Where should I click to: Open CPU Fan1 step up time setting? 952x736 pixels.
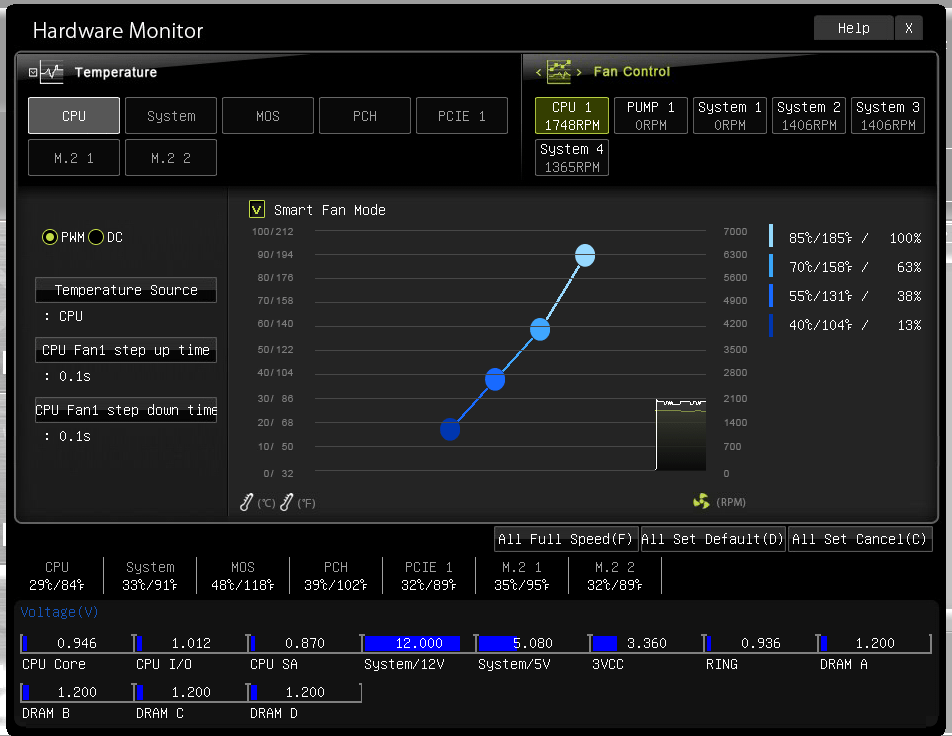(126, 350)
